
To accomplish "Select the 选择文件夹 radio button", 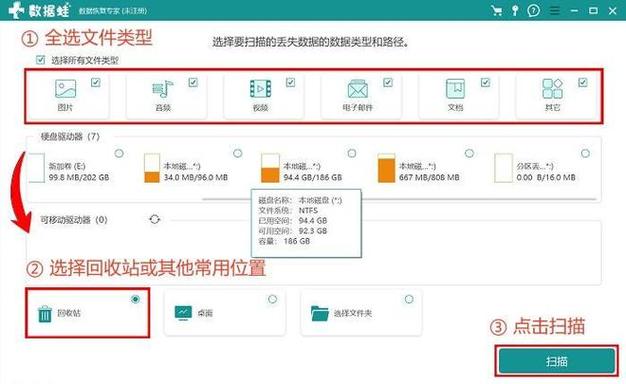I will click(x=409, y=299).
